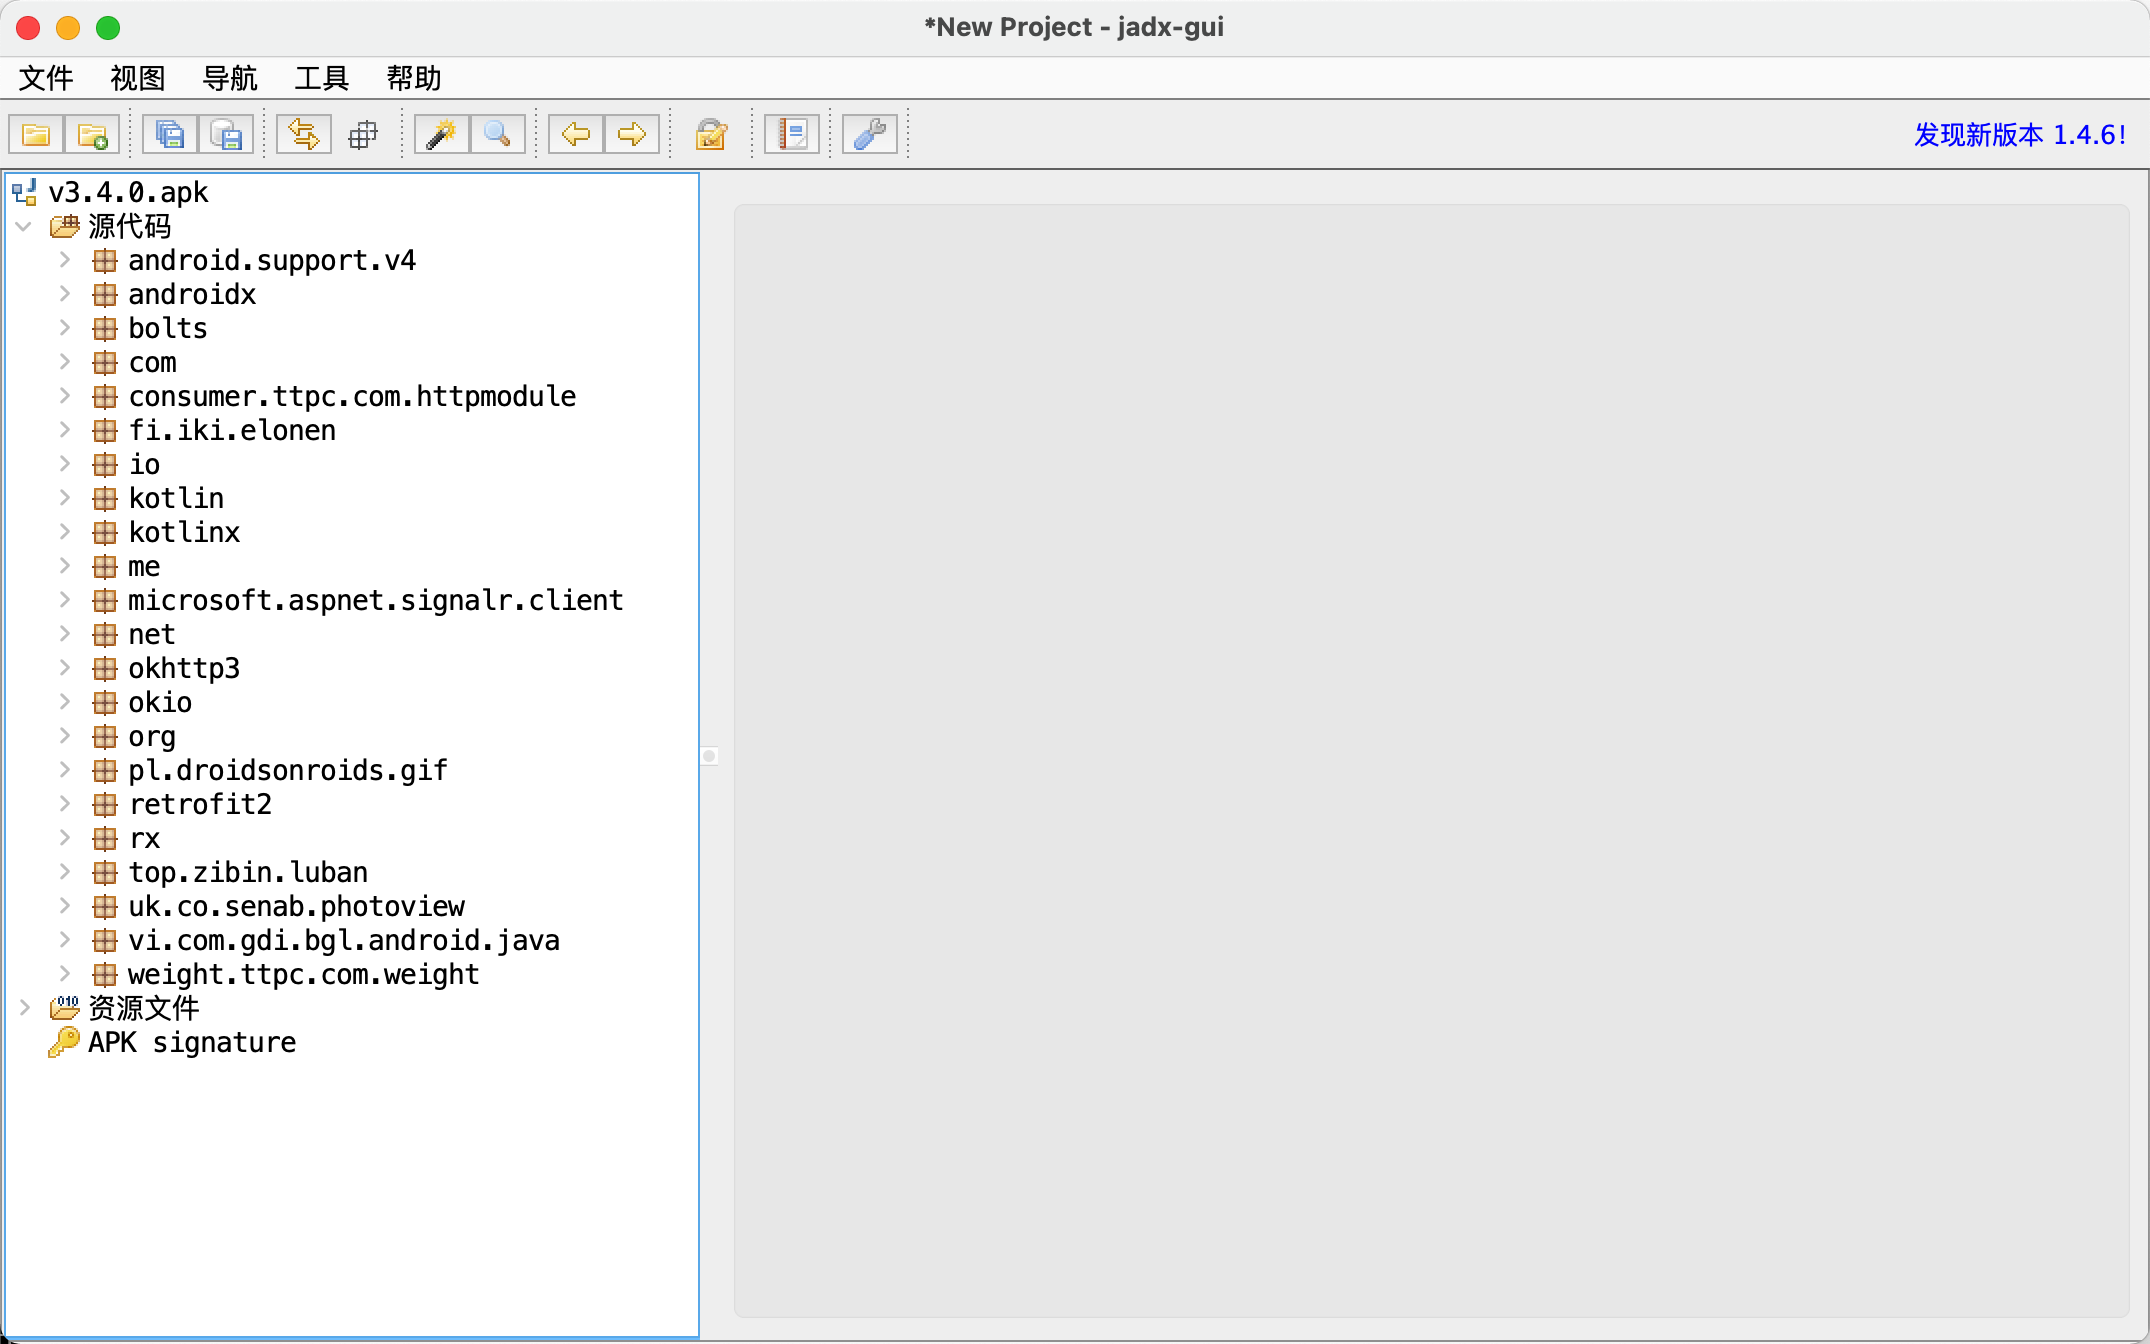Select vi.com.gdi.bgl.android.java package
Screen dimensions: 2150x1344
[344, 941]
